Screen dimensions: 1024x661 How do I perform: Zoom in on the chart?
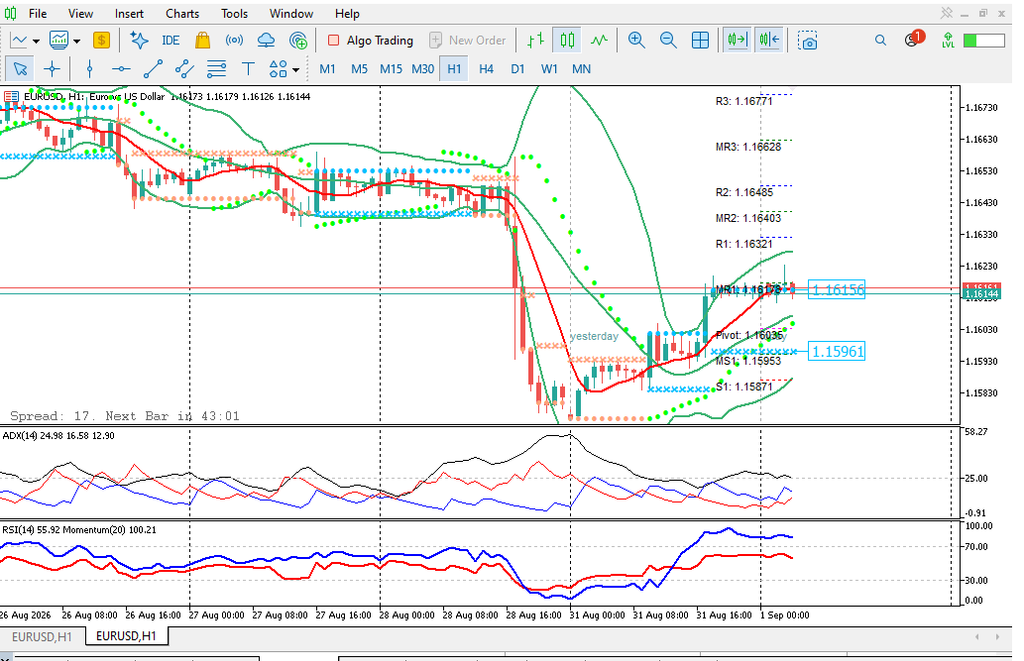pyautogui.click(x=636, y=40)
